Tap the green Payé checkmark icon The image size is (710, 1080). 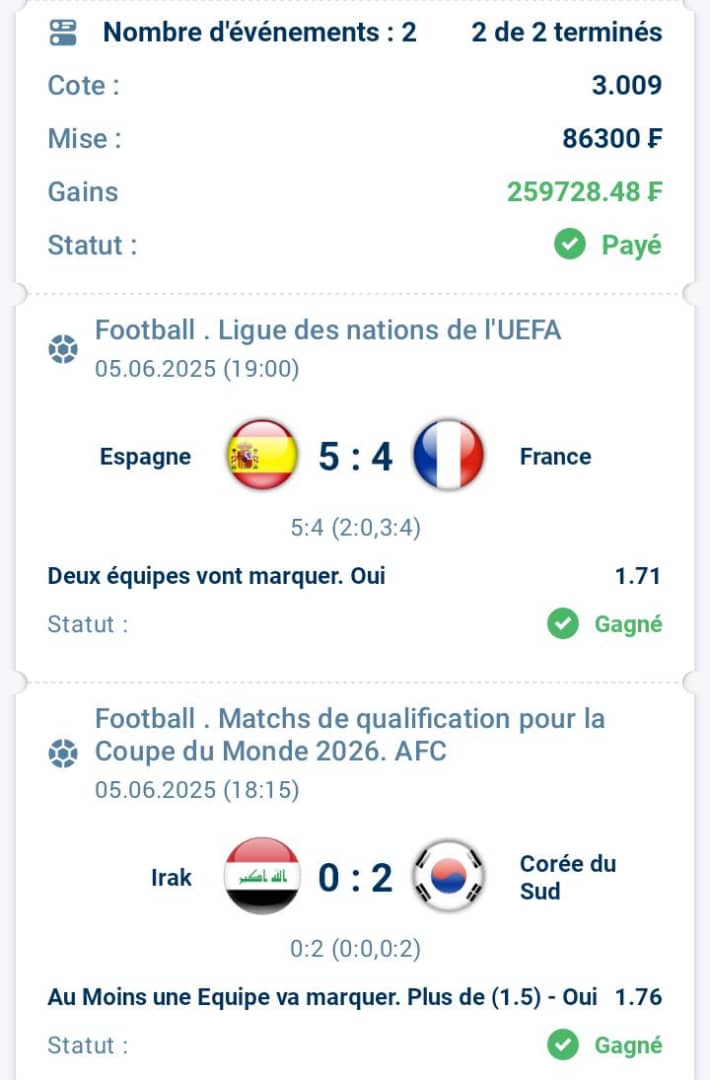click(x=570, y=244)
